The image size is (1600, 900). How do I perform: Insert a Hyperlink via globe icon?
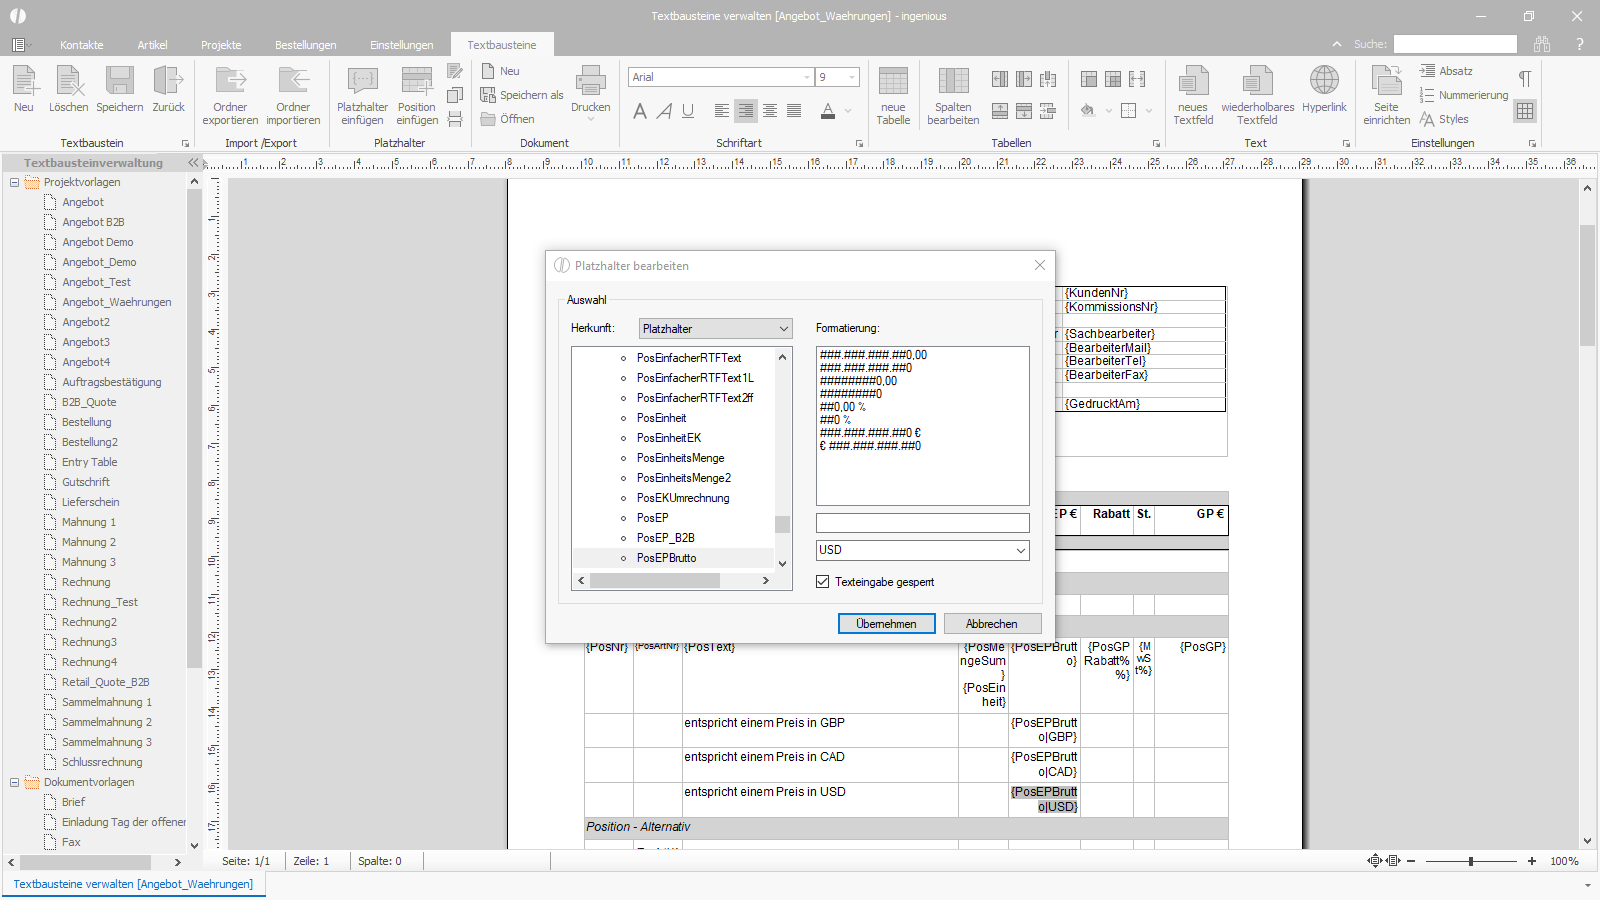pyautogui.click(x=1324, y=89)
